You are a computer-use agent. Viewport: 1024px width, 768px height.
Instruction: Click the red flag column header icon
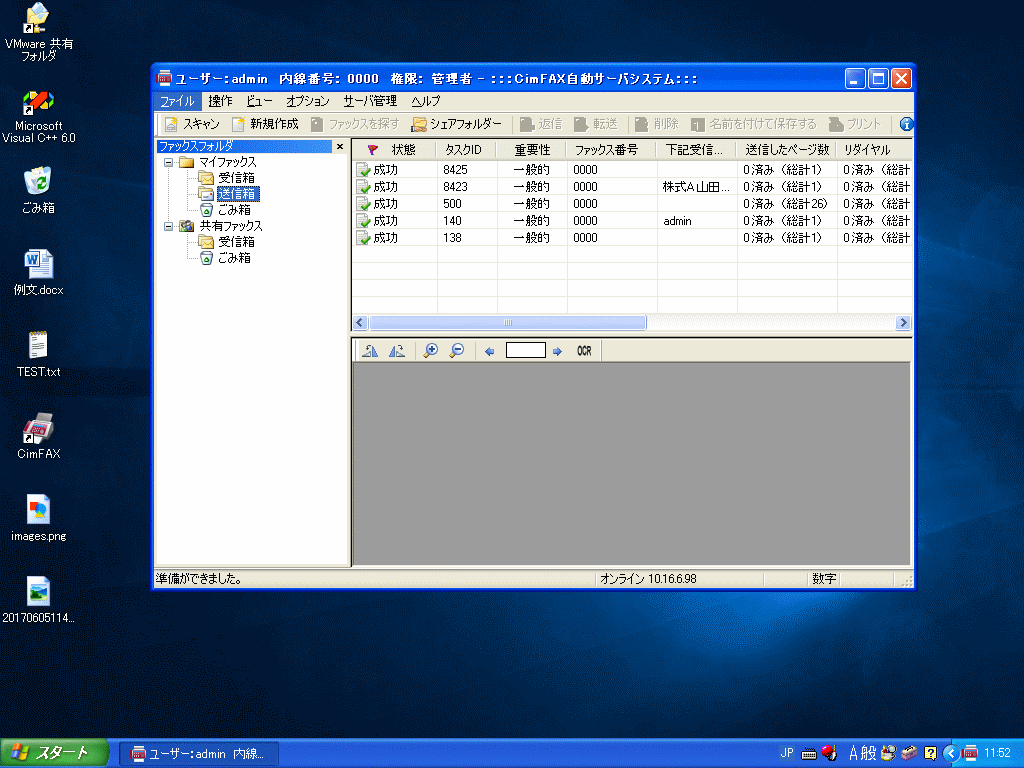point(373,150)
